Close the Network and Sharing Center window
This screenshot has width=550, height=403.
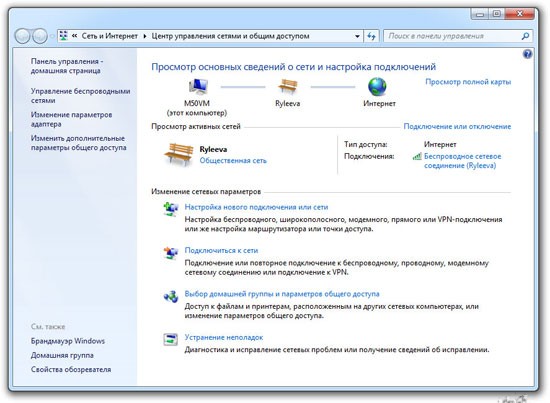coord(519,14)
